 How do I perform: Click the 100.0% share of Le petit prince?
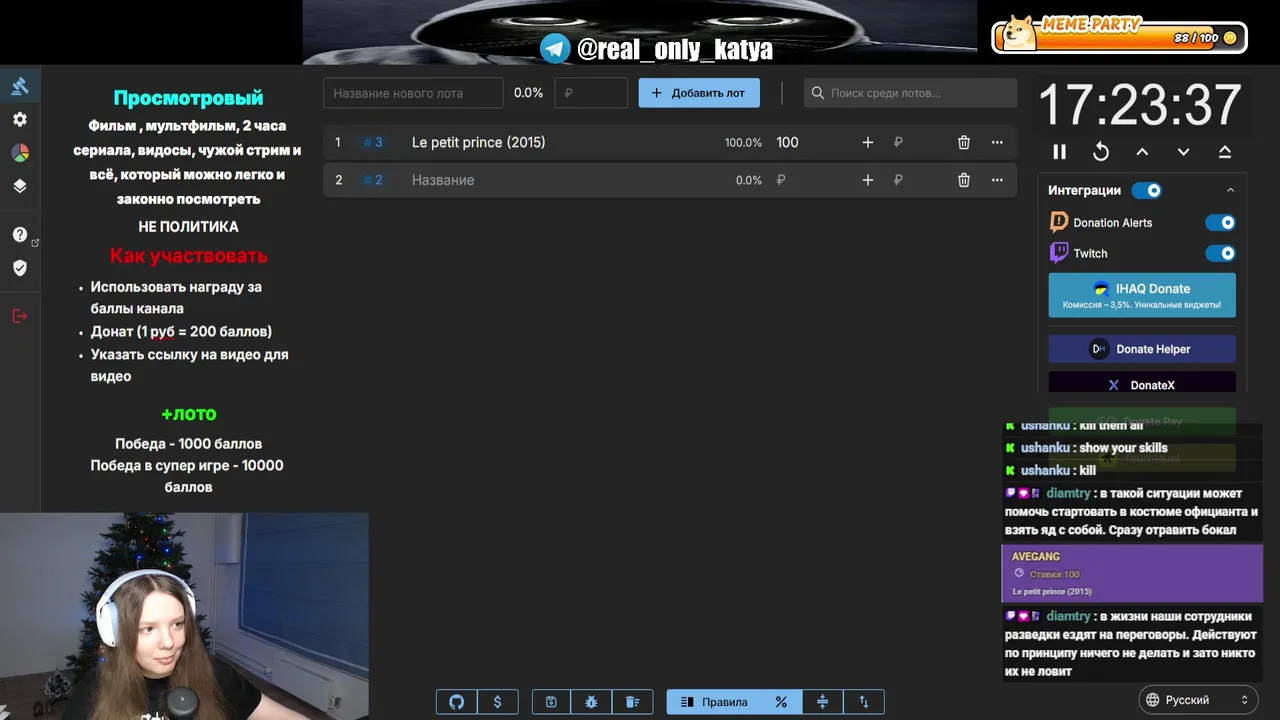tap(743, 143)
